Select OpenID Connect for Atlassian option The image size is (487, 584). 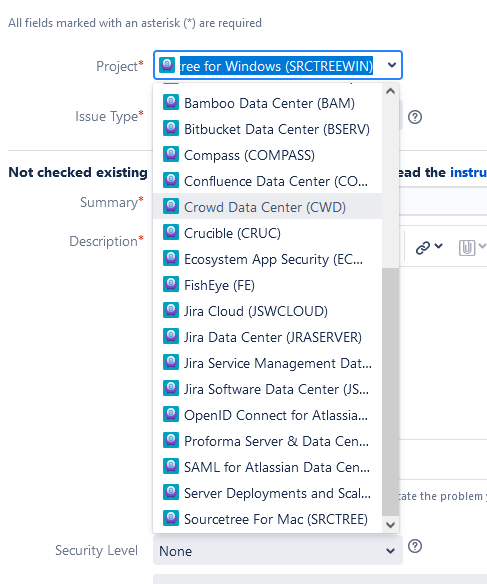point(267,415)
